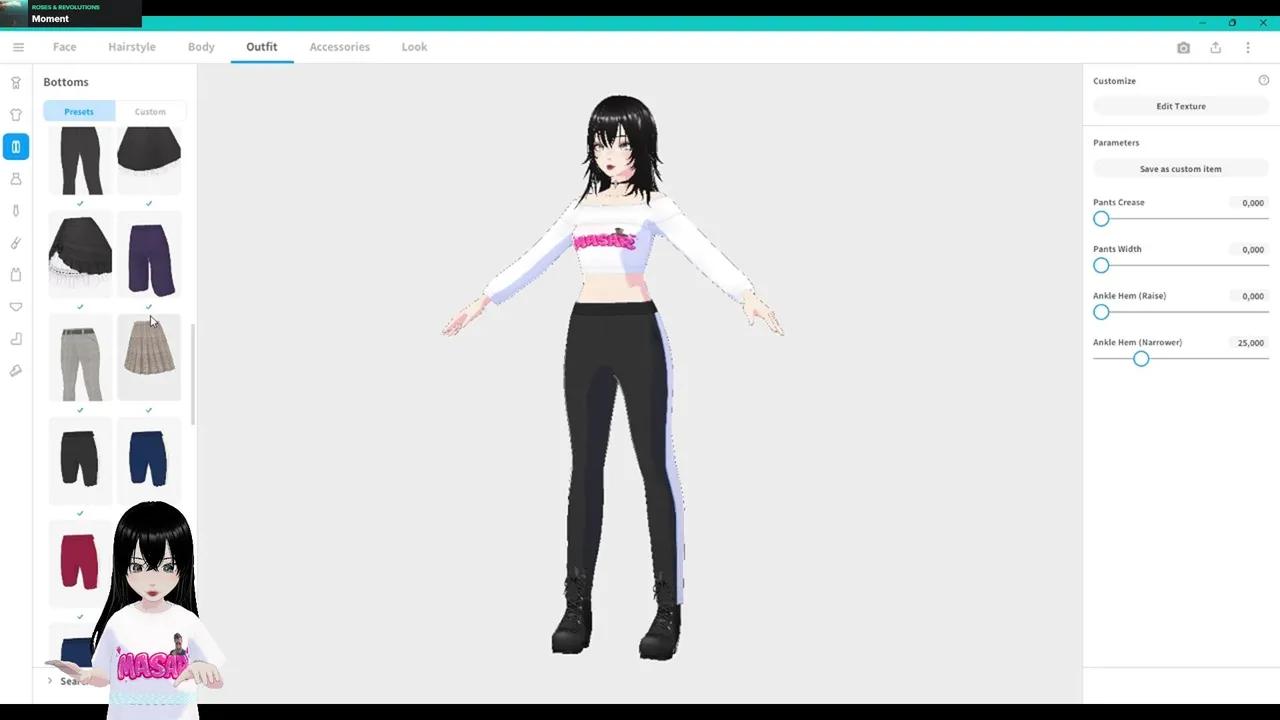Click the Customize section label
The height and width of the screenshot is (720, 1280).
coord(1114,81)
